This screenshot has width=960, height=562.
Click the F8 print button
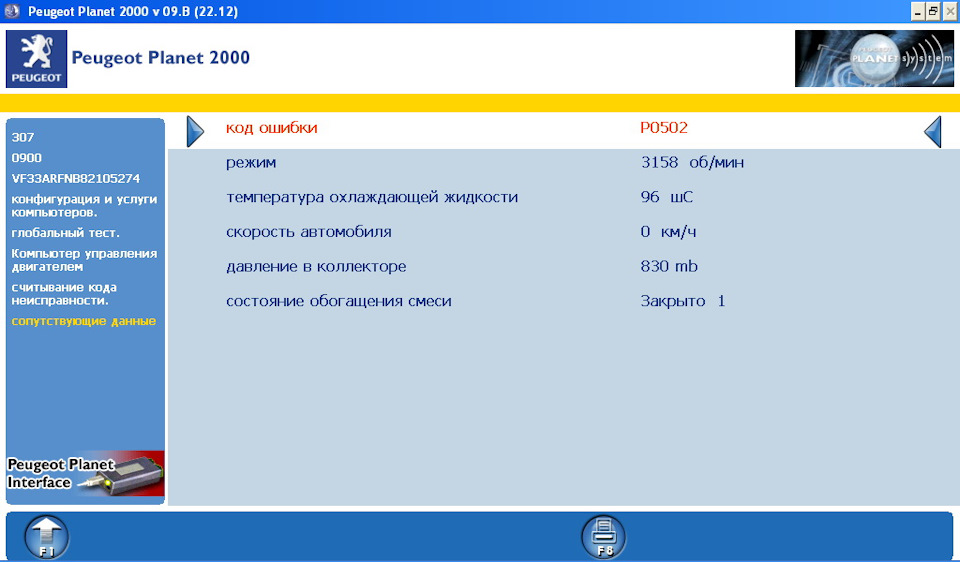[604, 537]
